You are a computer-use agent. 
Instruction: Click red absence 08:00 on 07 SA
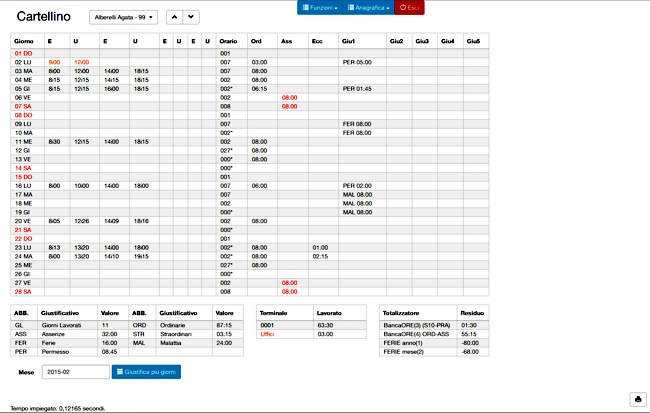pyautogui.click(x=289, y=107)
